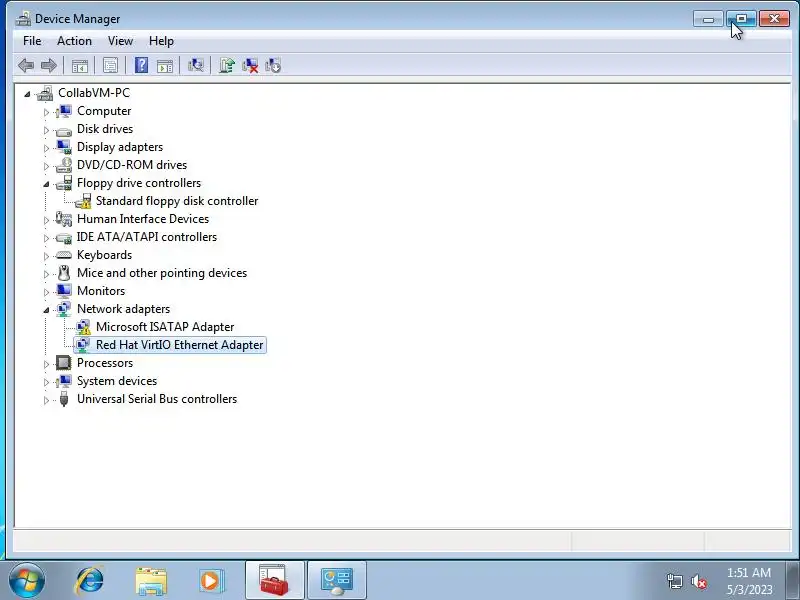The height and width of the screenshot is (600, 800).
Task: Open the Windows Start button
Action: 27,580
